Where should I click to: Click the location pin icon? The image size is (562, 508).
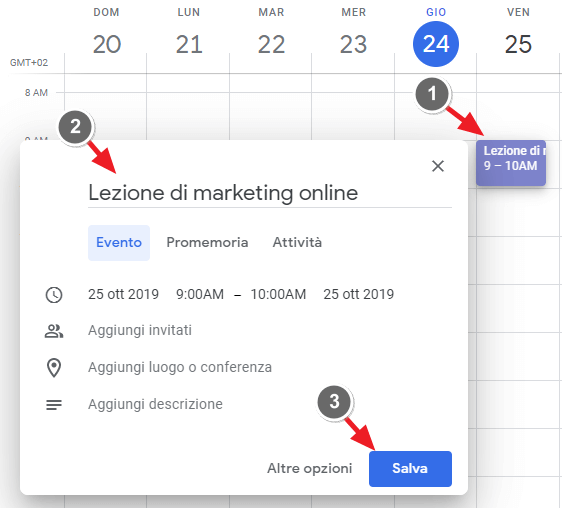pos(54,368)
